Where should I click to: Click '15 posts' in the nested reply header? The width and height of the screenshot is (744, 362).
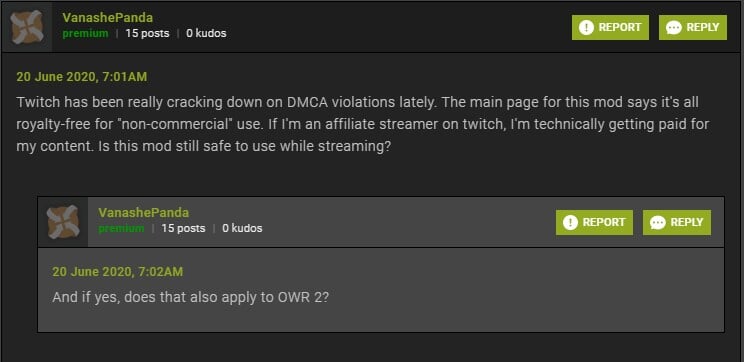(183, 228)
